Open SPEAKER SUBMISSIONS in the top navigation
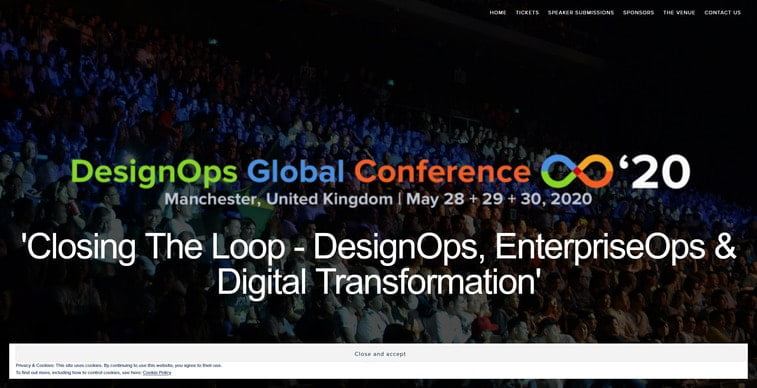Image resolution: width=757 pixels, height=388 pixels. click(581, 13)
